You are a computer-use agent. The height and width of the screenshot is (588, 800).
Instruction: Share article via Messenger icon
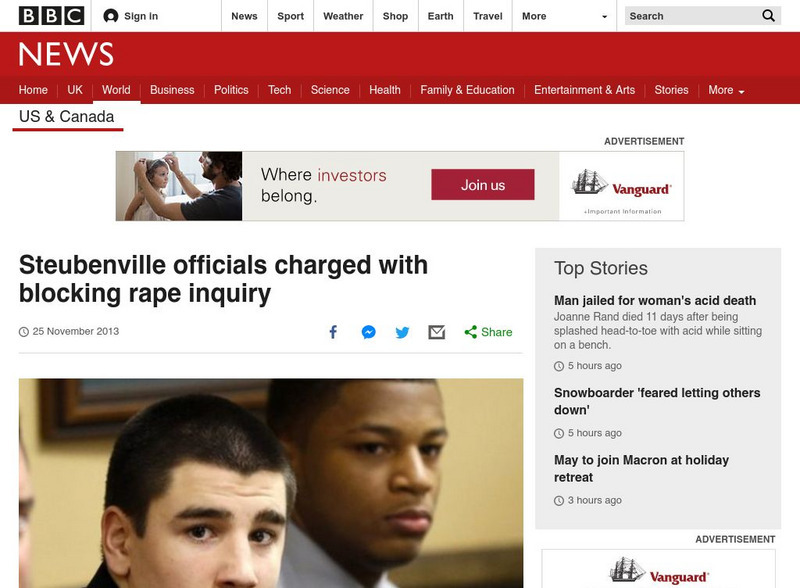click(x=368, y=332)
